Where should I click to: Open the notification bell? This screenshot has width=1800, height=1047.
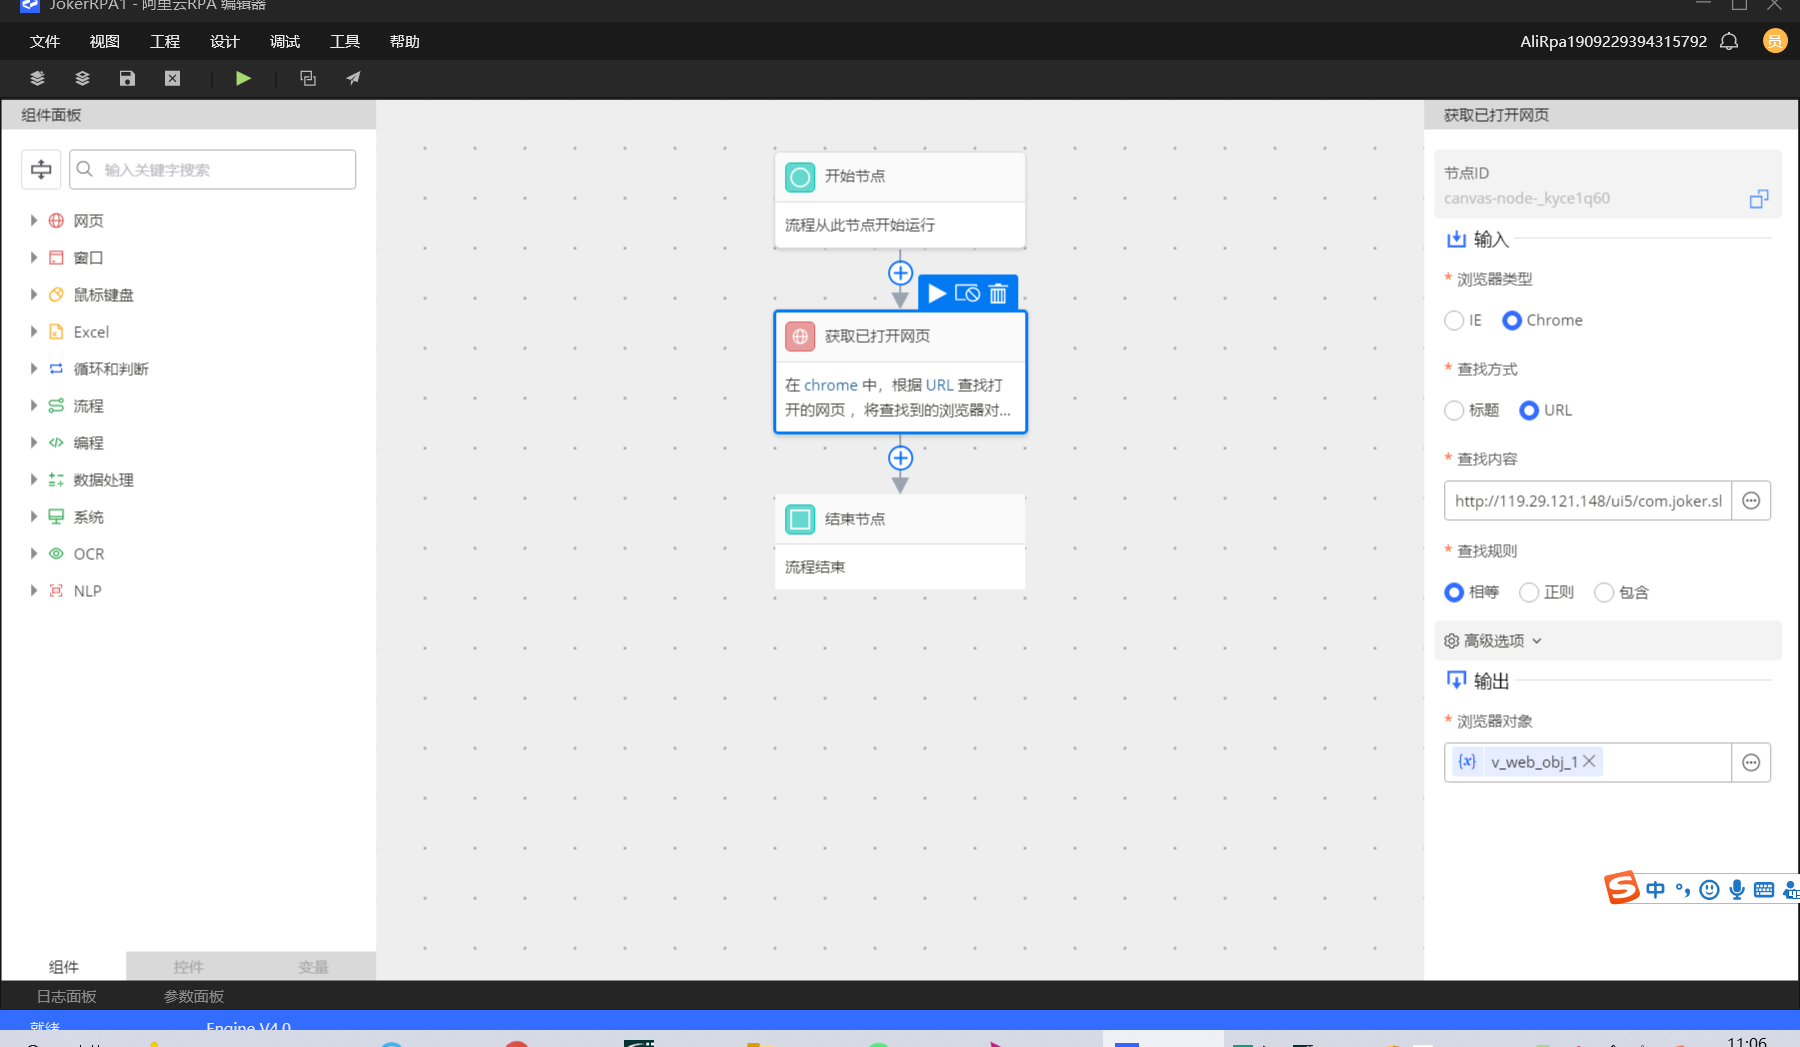[x=1729, y=41]
